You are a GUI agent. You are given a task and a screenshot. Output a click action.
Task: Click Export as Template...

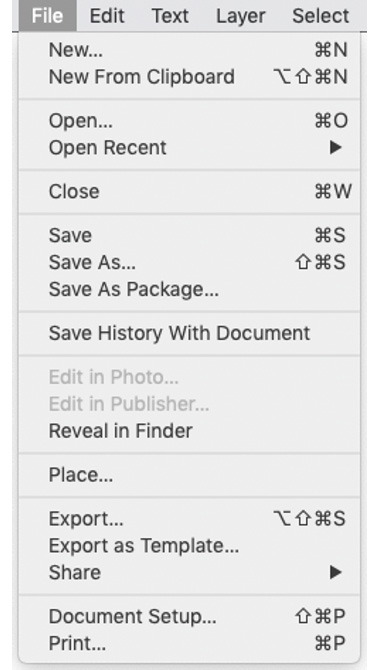click(189, 546)
